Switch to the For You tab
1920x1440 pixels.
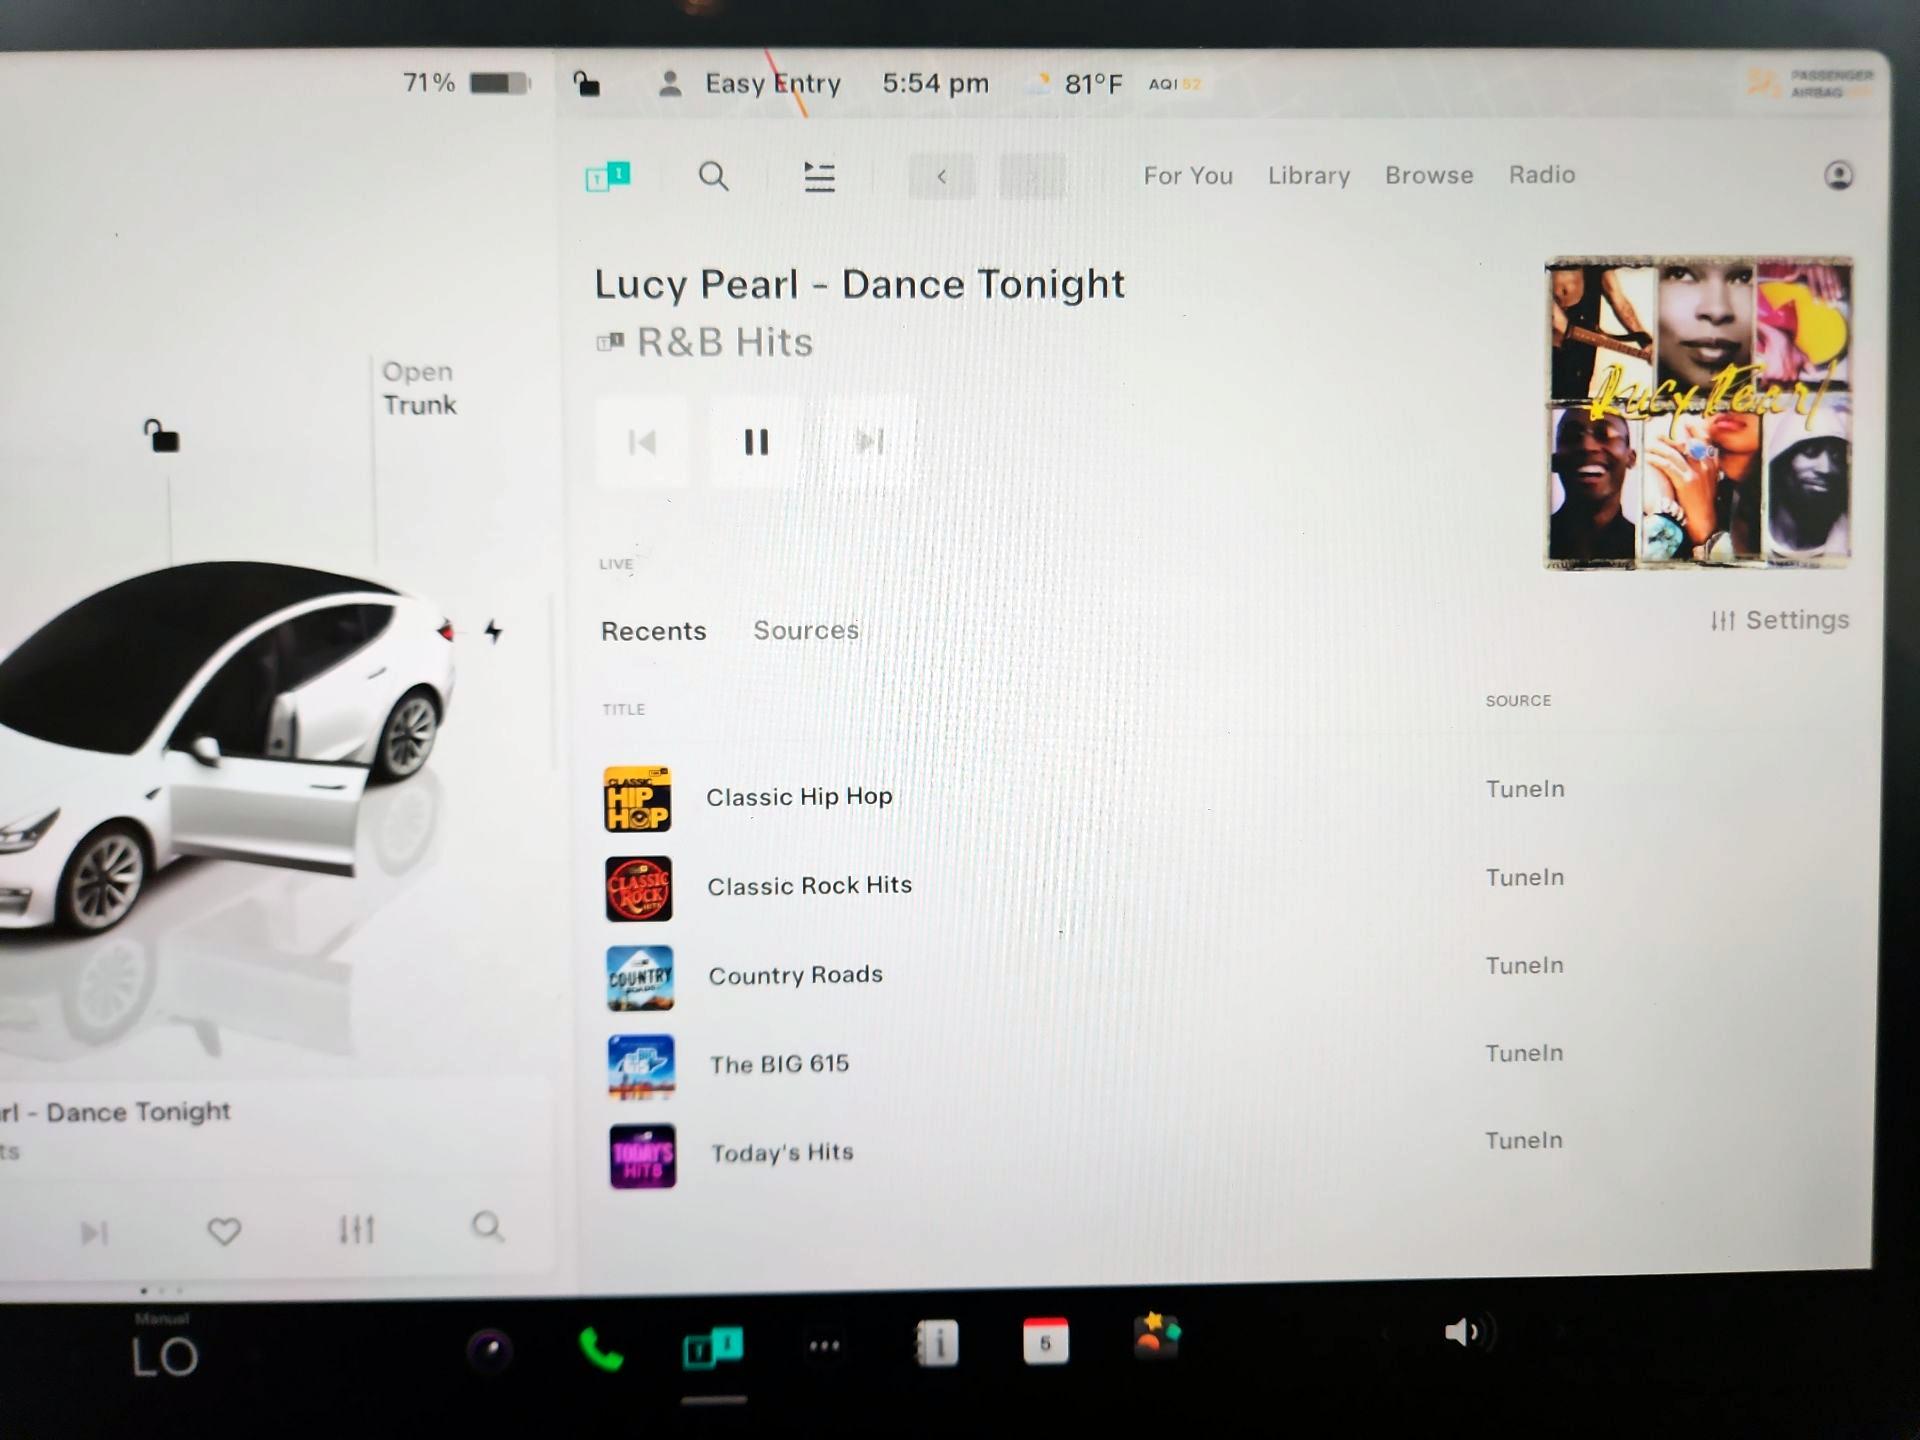coord(1188,176)
